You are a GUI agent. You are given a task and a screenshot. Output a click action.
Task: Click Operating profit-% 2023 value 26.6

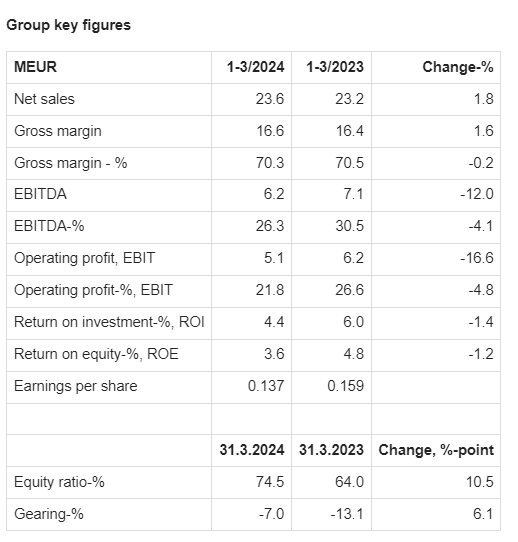click(349, 290)
